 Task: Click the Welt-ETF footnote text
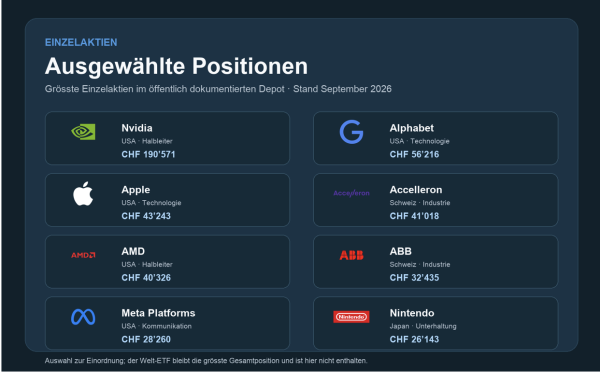coord(206,360)
